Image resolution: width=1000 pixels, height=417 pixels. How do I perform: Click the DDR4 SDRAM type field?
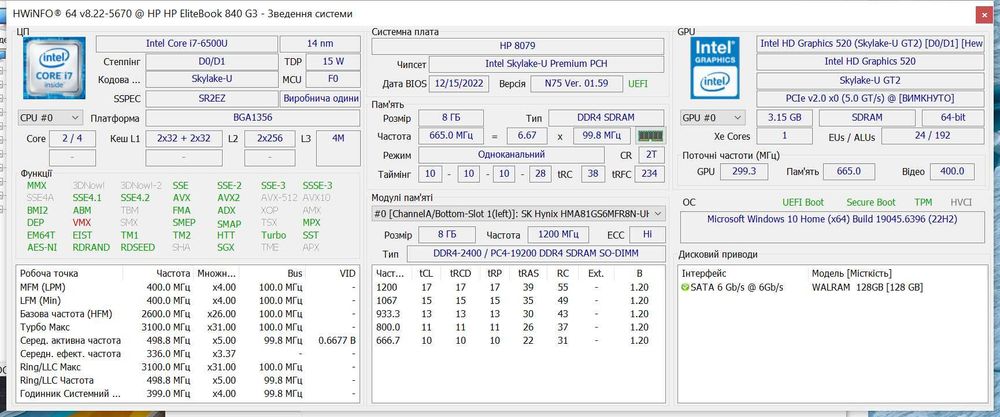coord(606,118)
